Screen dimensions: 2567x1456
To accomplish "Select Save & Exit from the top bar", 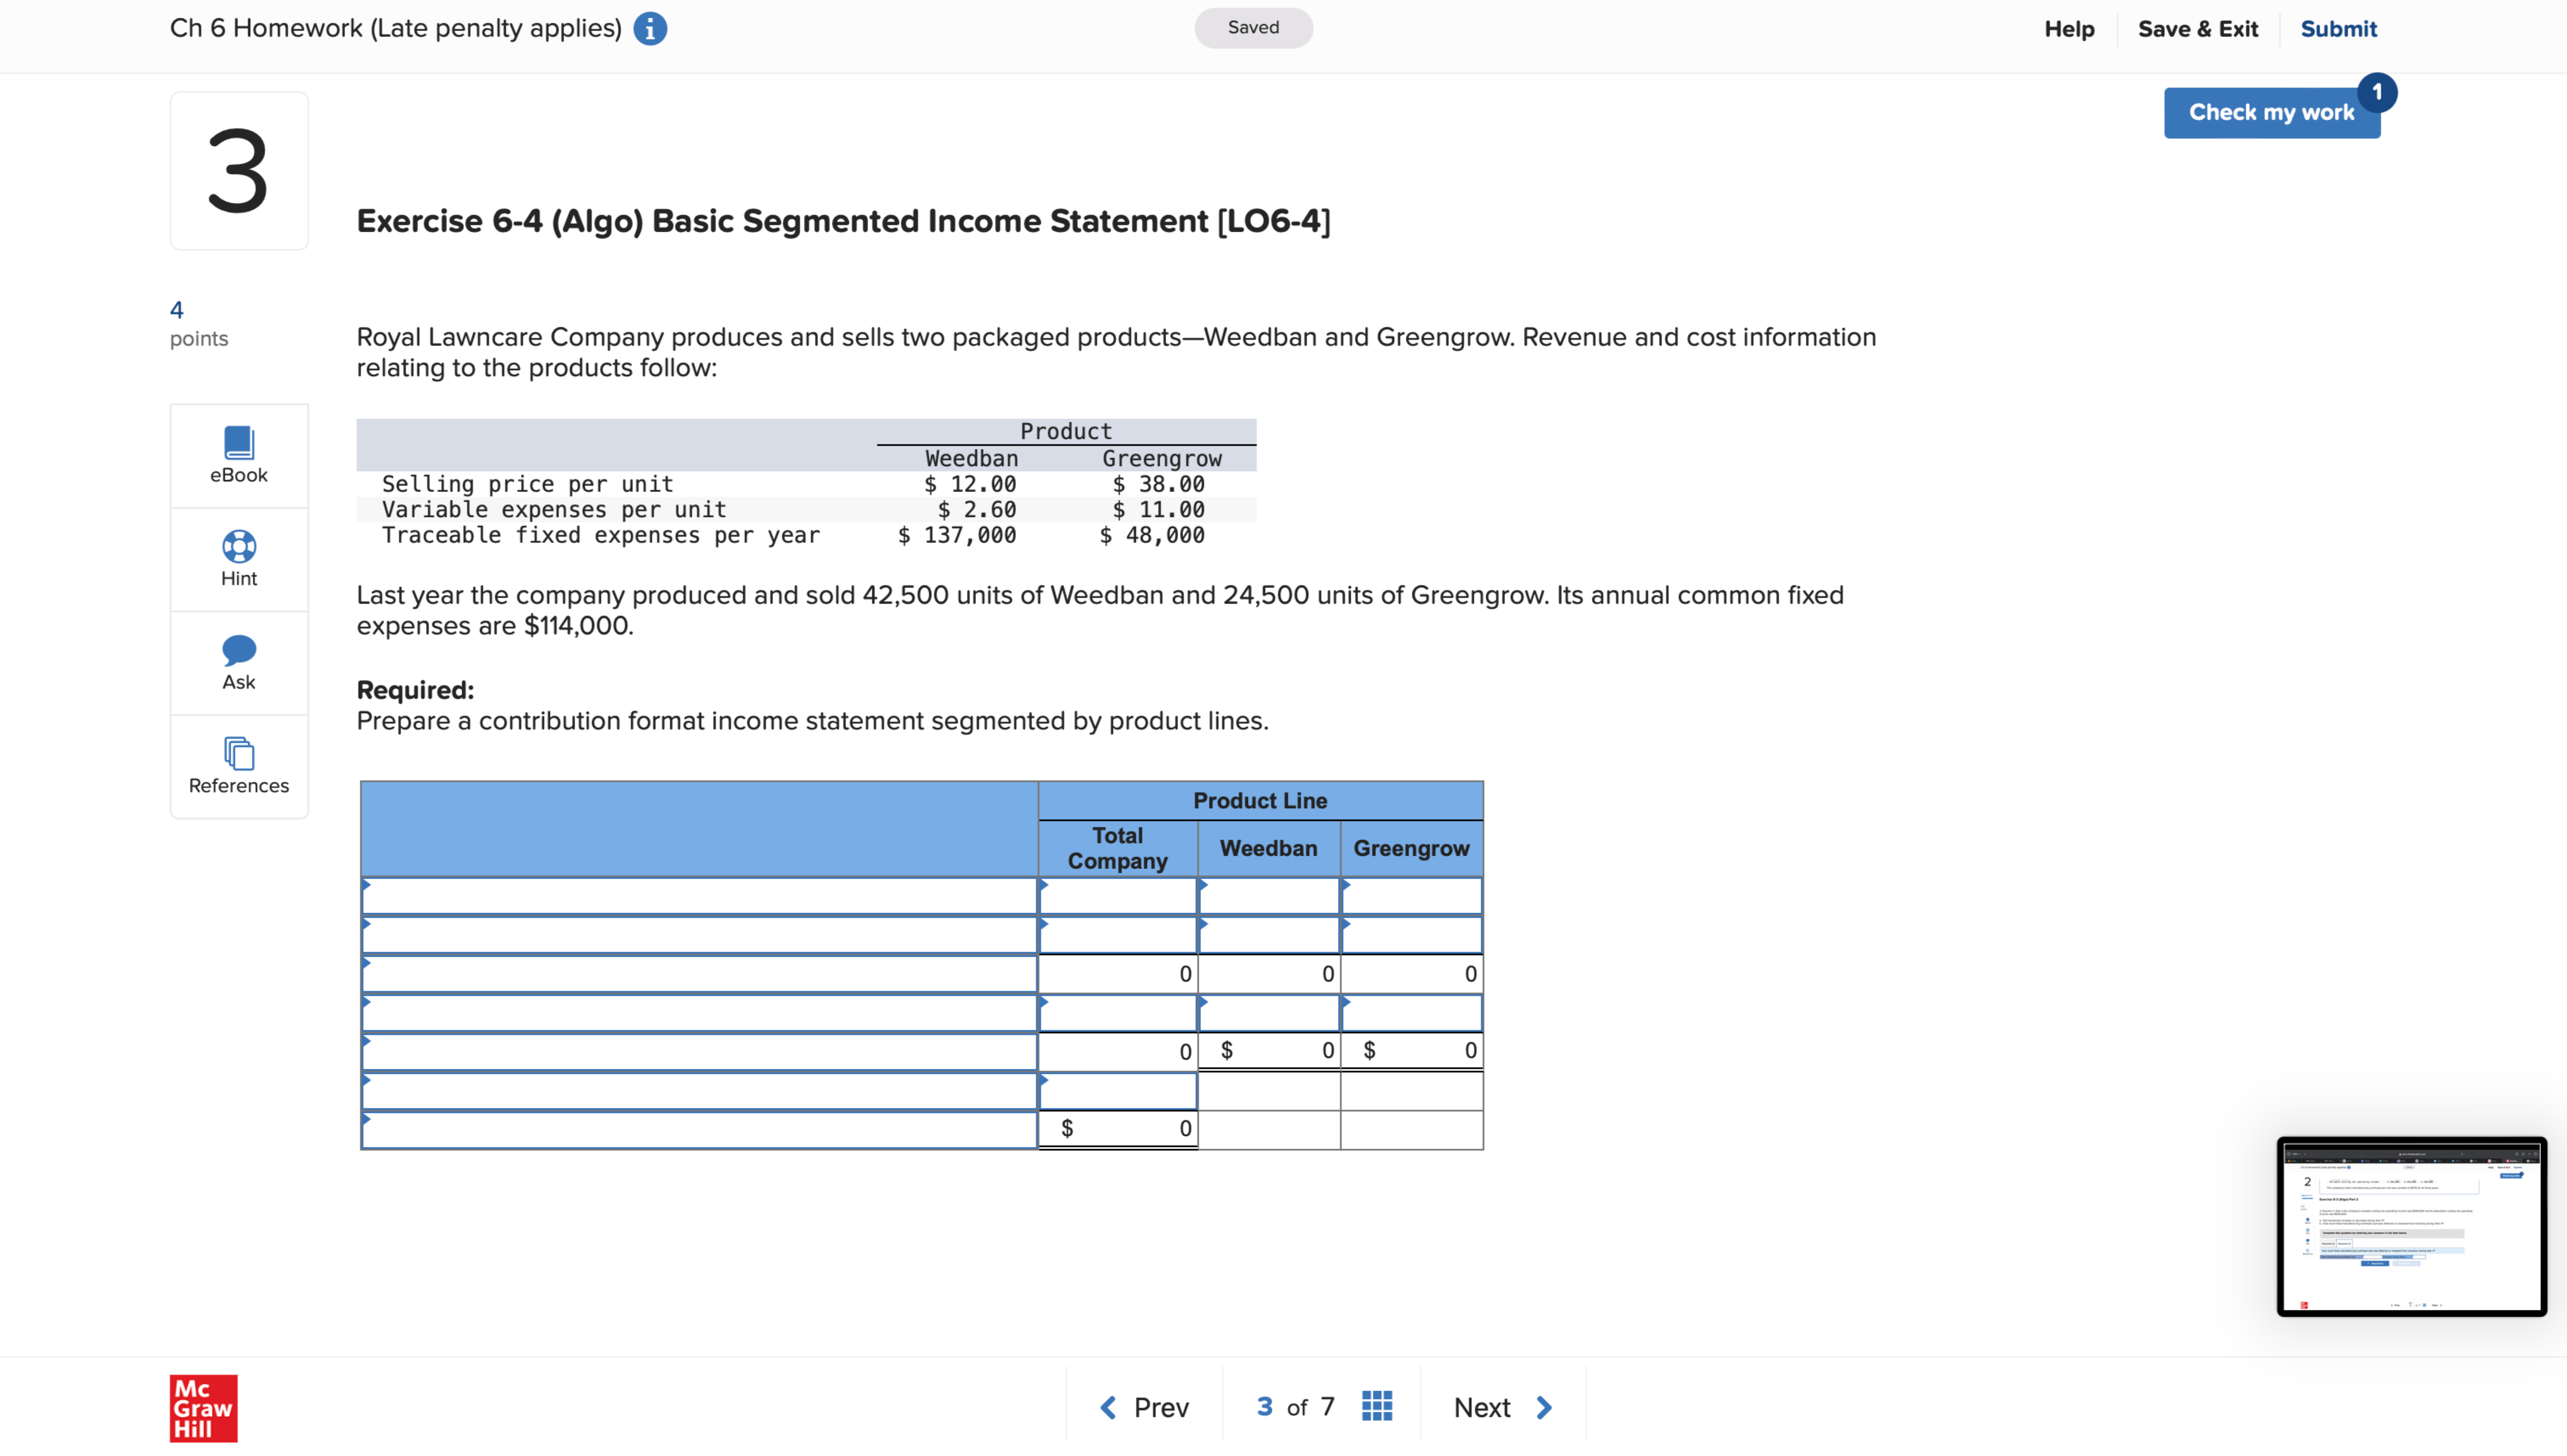I will tap(2198, 28).
